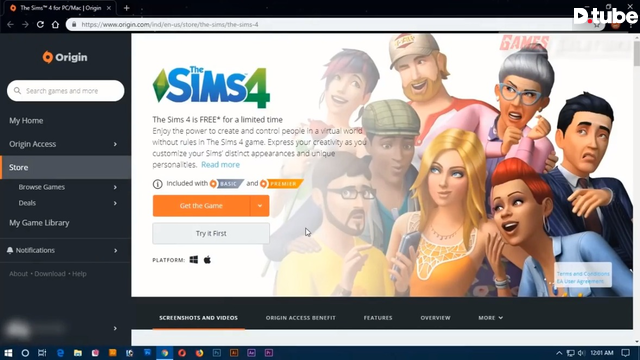Open Opera from the taskbar
The height and width of the screenshot is (360, 640).
click(182, 353)
